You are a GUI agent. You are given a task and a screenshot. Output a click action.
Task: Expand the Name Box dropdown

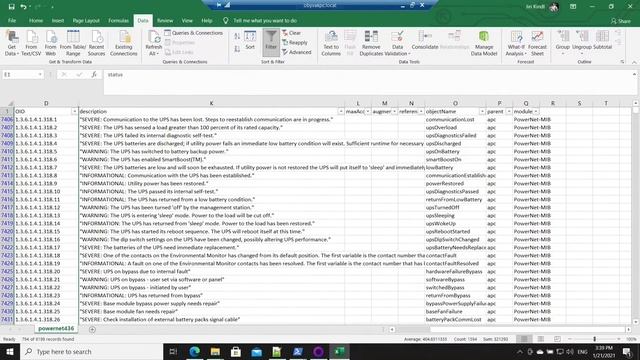tap(40, 75)
